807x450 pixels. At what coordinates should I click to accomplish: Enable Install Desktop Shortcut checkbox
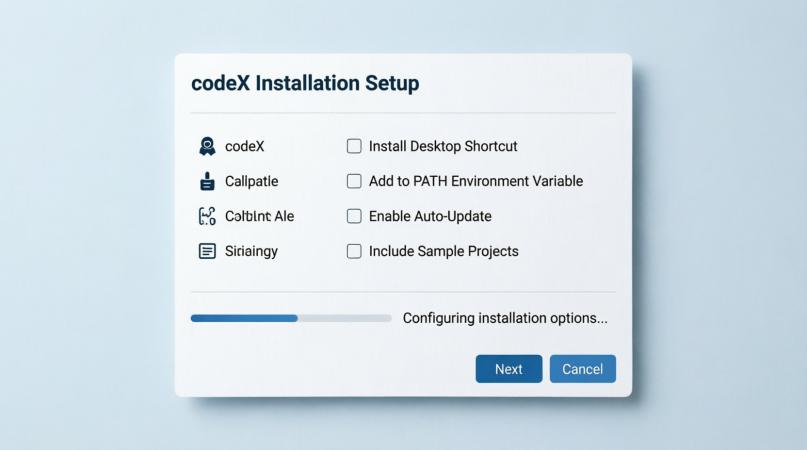[354, 146]
